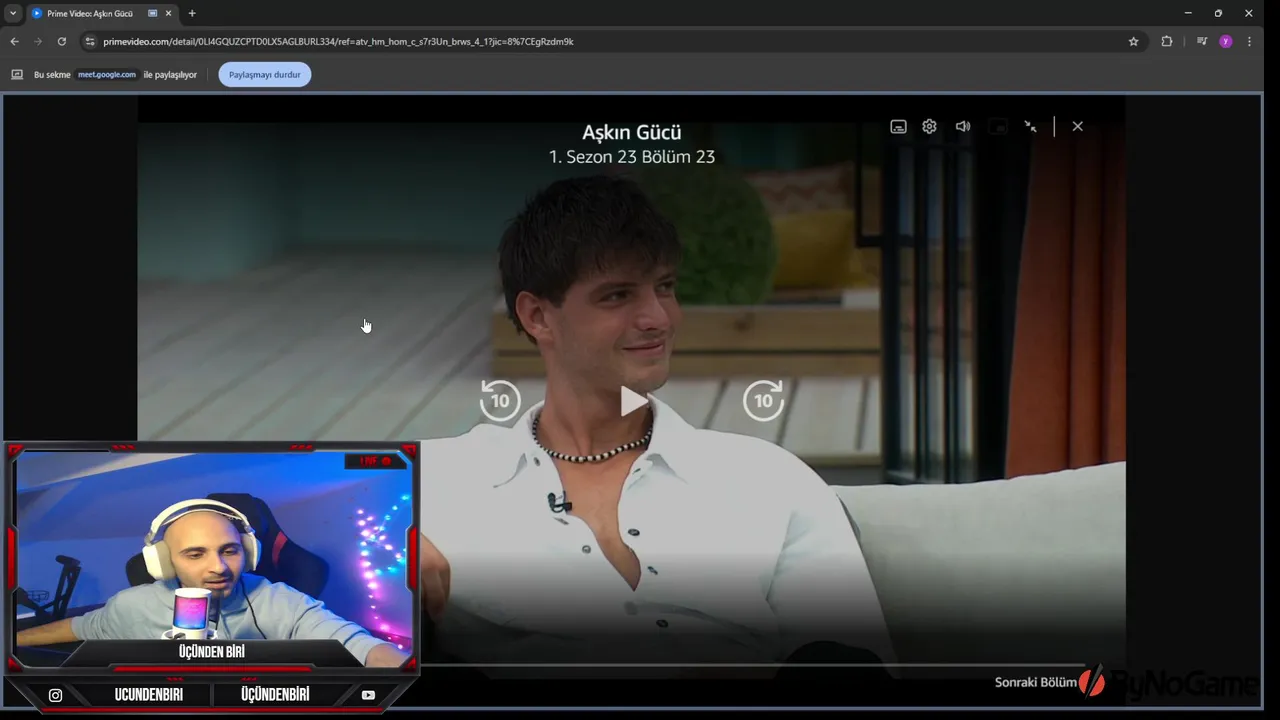This screenshot has width=1280, height=720.
Task: Open the Chrome three-dot menu
Action: pos(1249,41)
